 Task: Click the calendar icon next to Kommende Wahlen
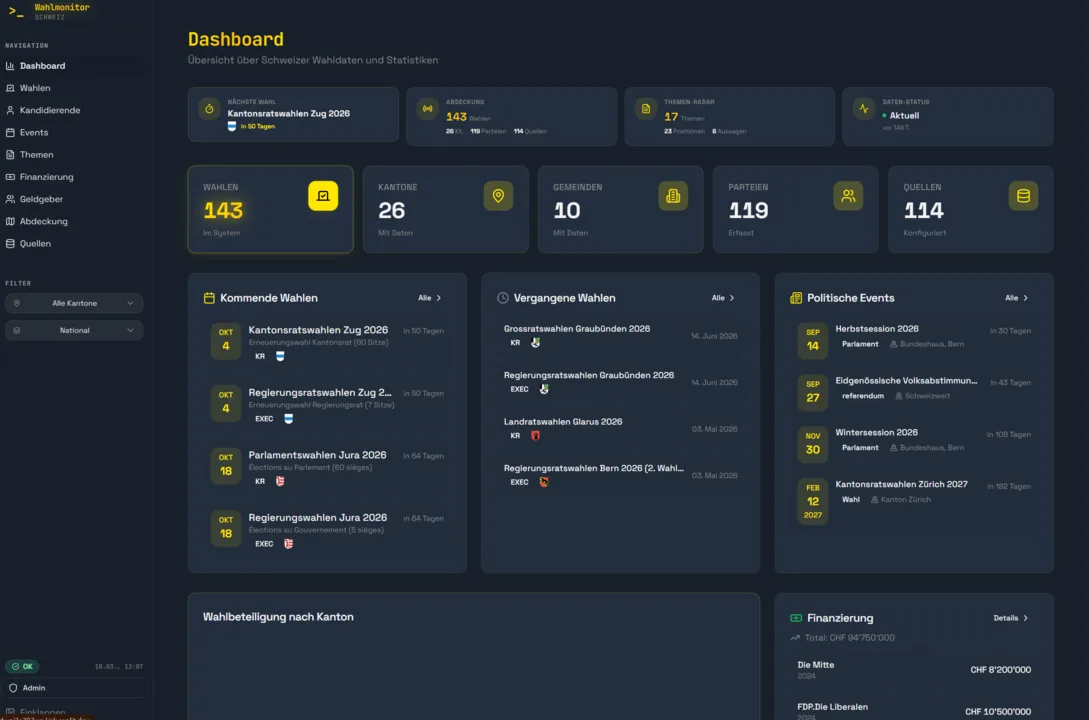(x=209, y=298)
